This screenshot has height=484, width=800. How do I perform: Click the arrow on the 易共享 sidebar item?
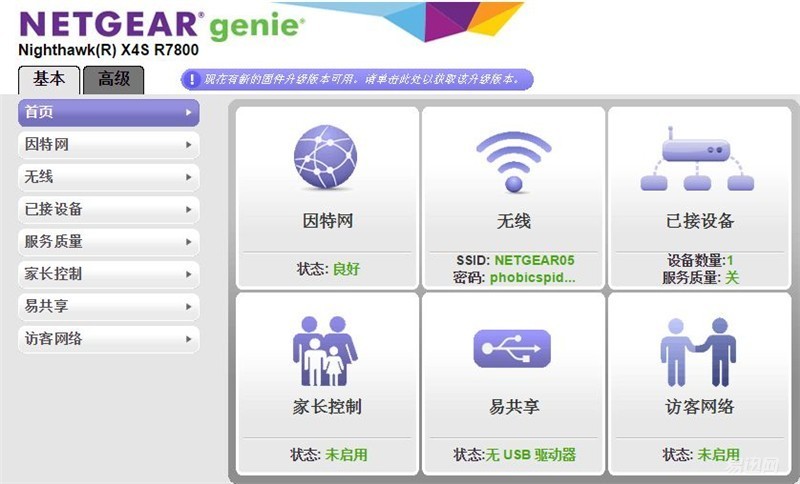pyautogui.click(x=189, y=307)
